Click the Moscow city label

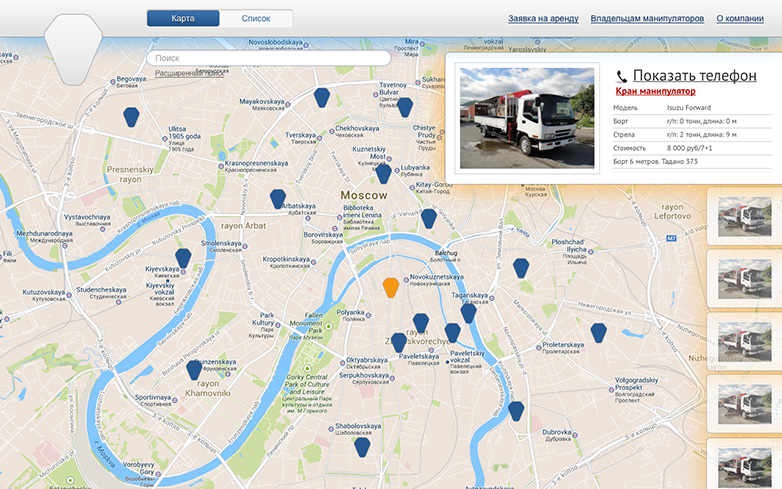pos(364,195)
